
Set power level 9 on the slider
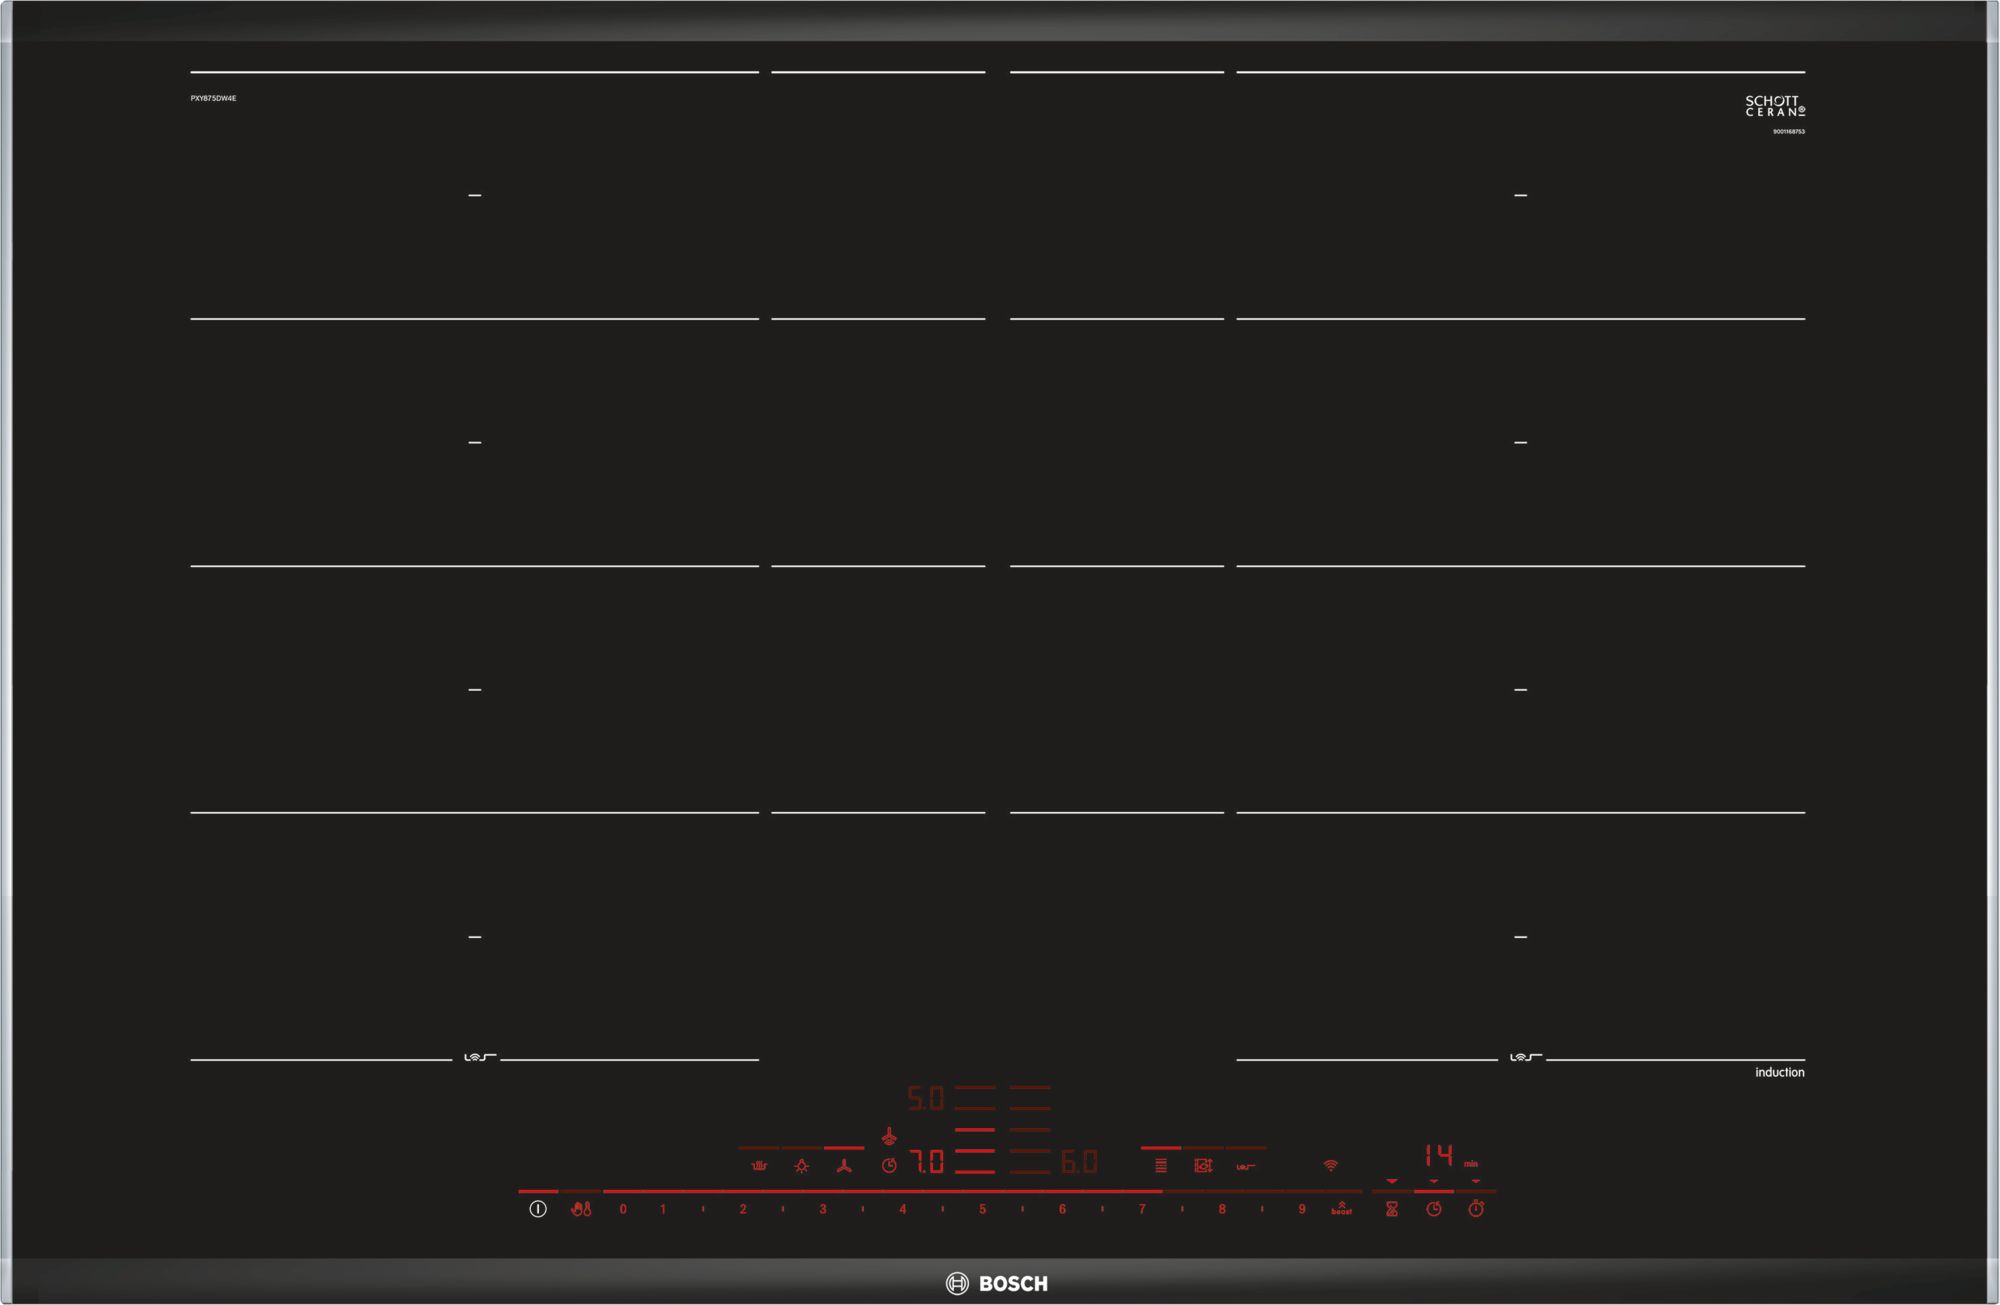tap(1301, 1209)
